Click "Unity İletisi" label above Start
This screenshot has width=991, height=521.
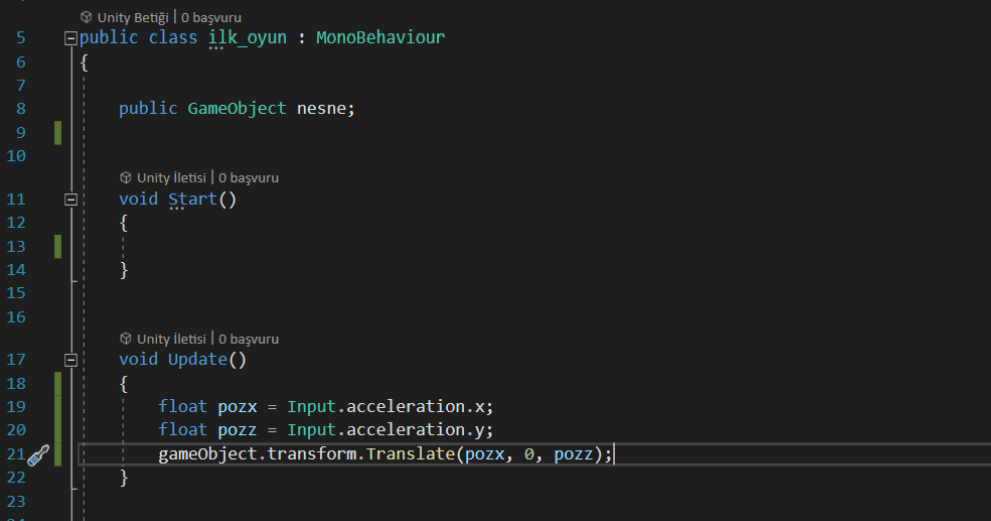pyautogui.click(x=172, y=177)
